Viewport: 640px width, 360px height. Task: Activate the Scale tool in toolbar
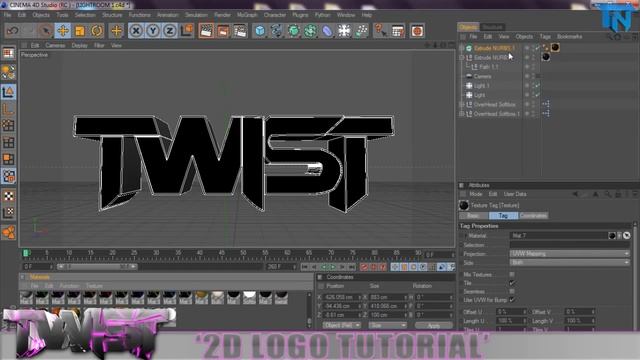(80, 31)
